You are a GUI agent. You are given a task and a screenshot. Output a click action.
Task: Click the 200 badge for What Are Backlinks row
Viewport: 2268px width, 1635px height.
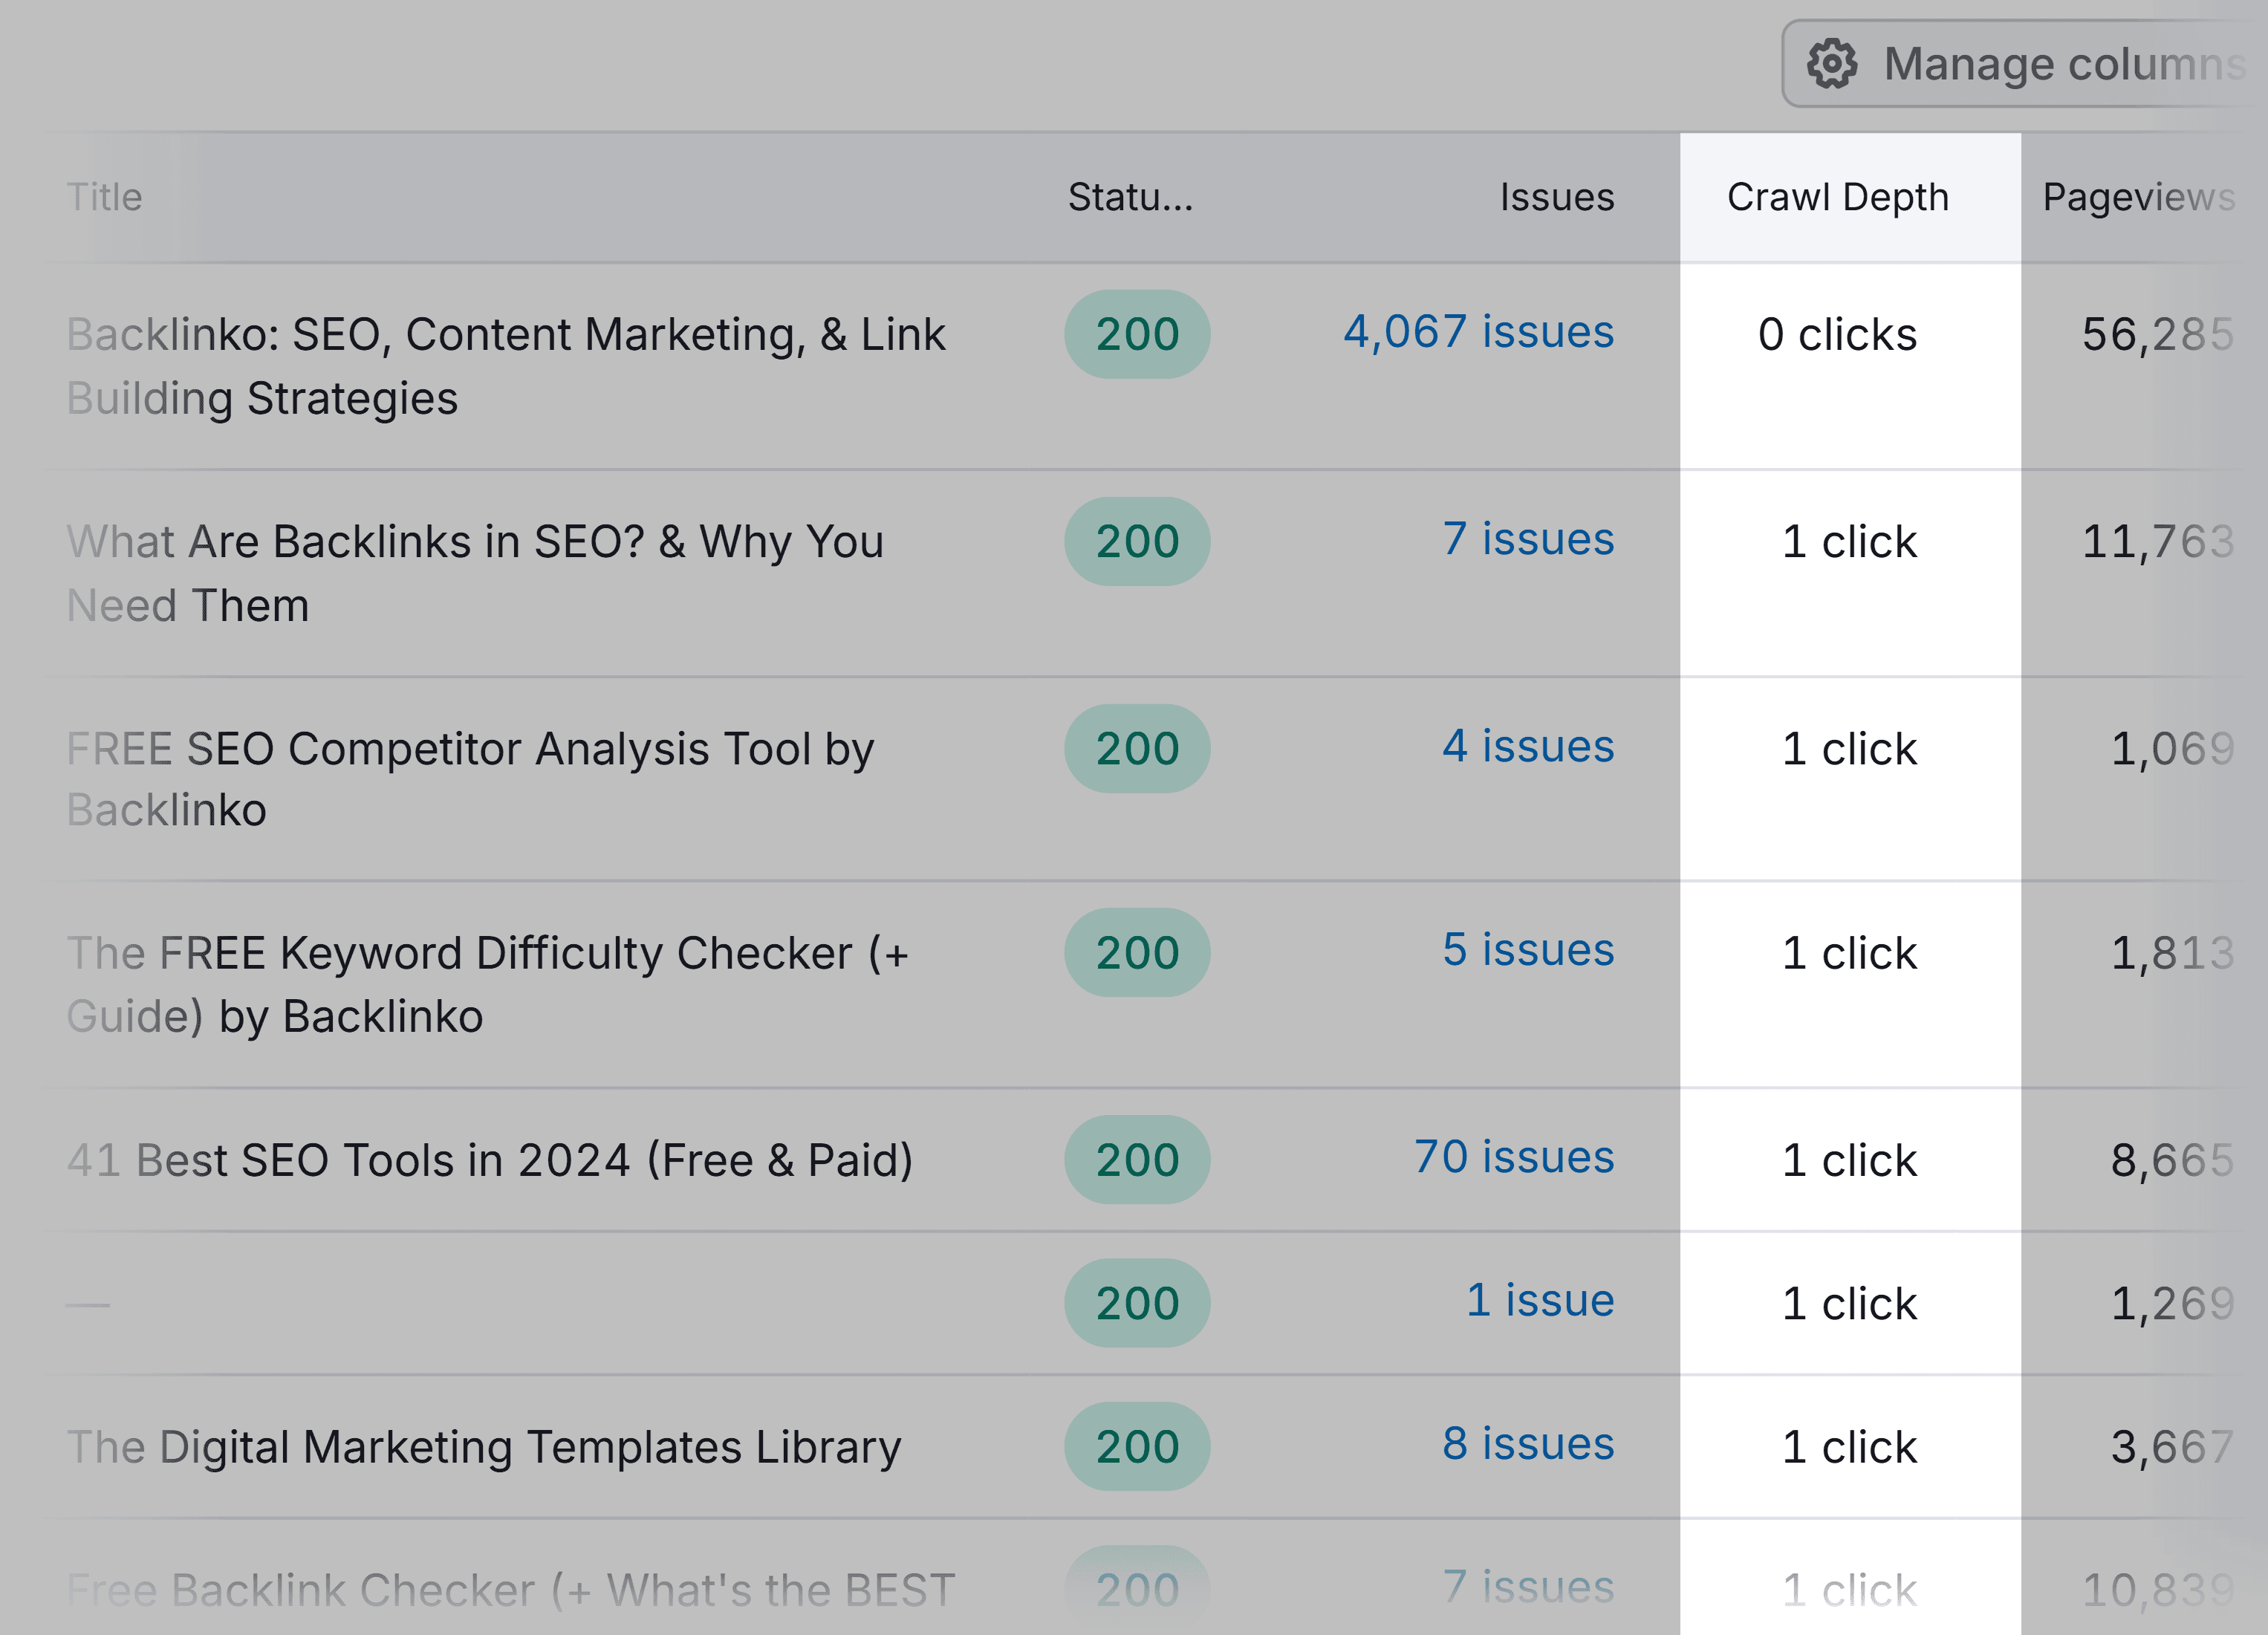(1137, 541)
